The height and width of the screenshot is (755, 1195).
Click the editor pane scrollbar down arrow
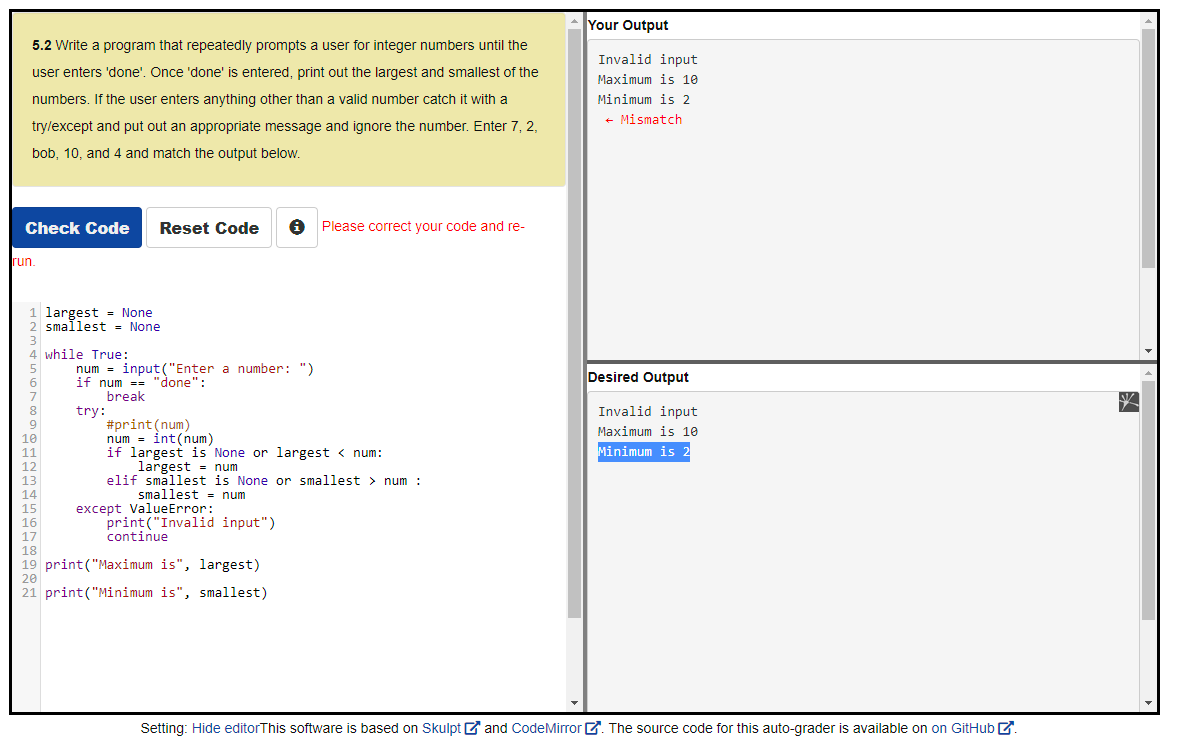tap(575, 703)
